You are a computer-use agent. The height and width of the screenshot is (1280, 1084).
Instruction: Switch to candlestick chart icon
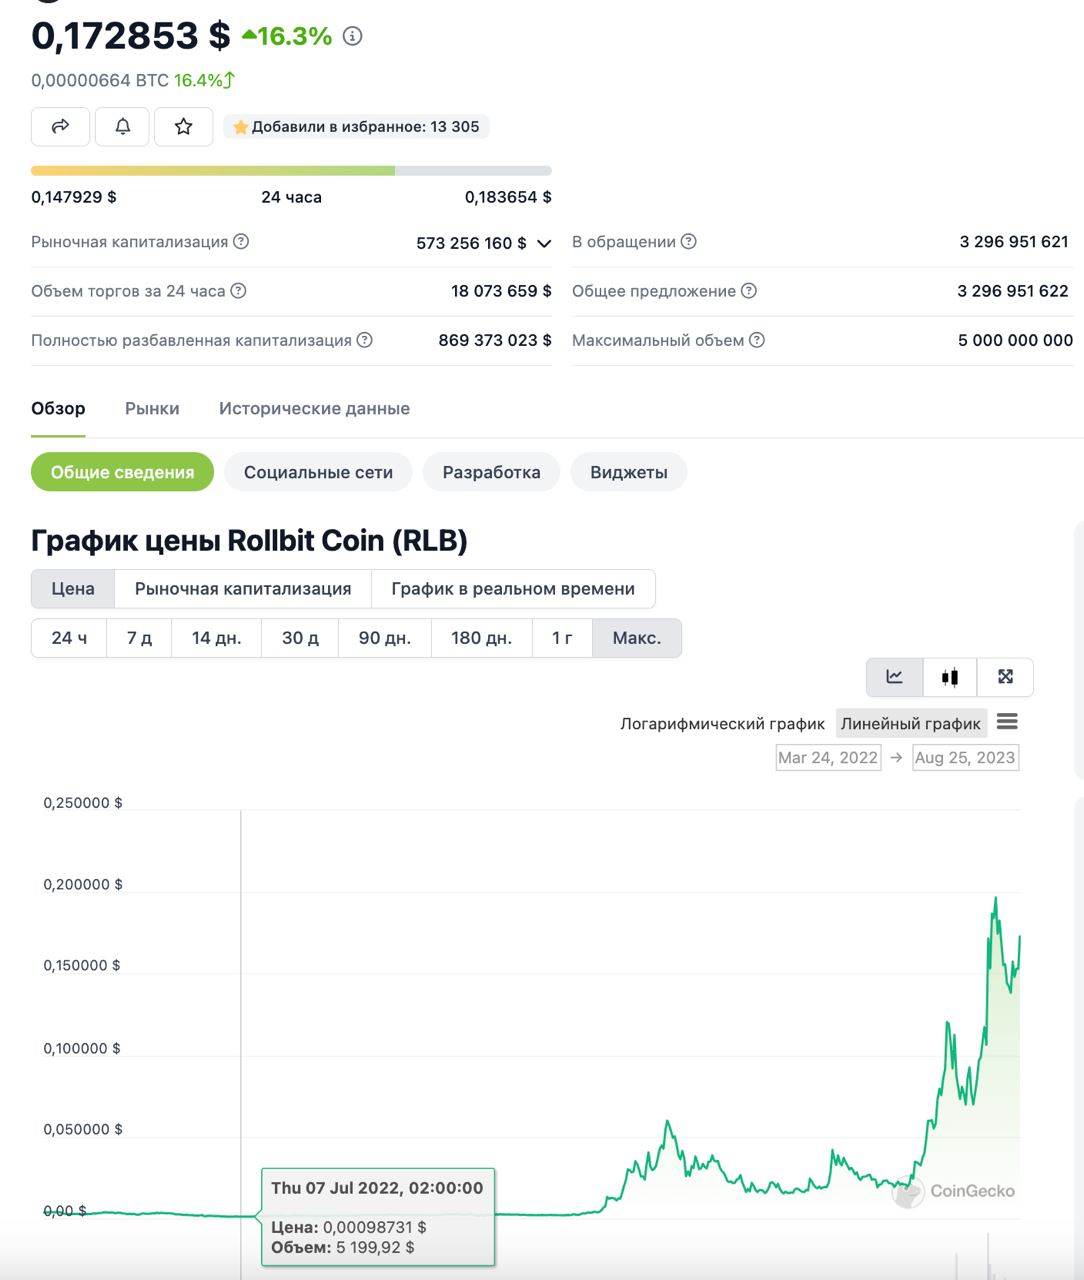pyautogui.click(x=950, y=677)
